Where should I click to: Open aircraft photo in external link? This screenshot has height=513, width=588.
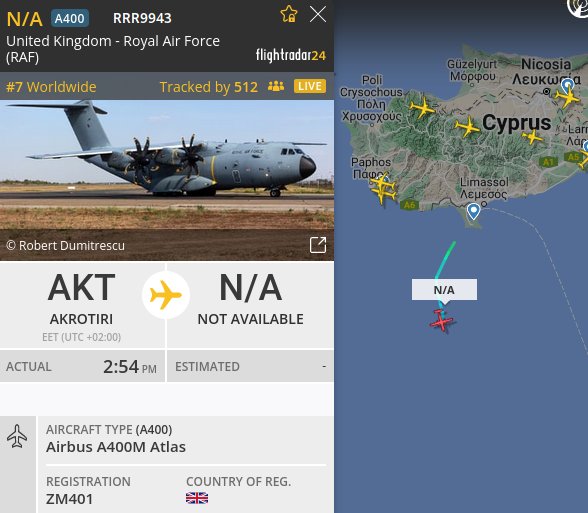[318, 245]
